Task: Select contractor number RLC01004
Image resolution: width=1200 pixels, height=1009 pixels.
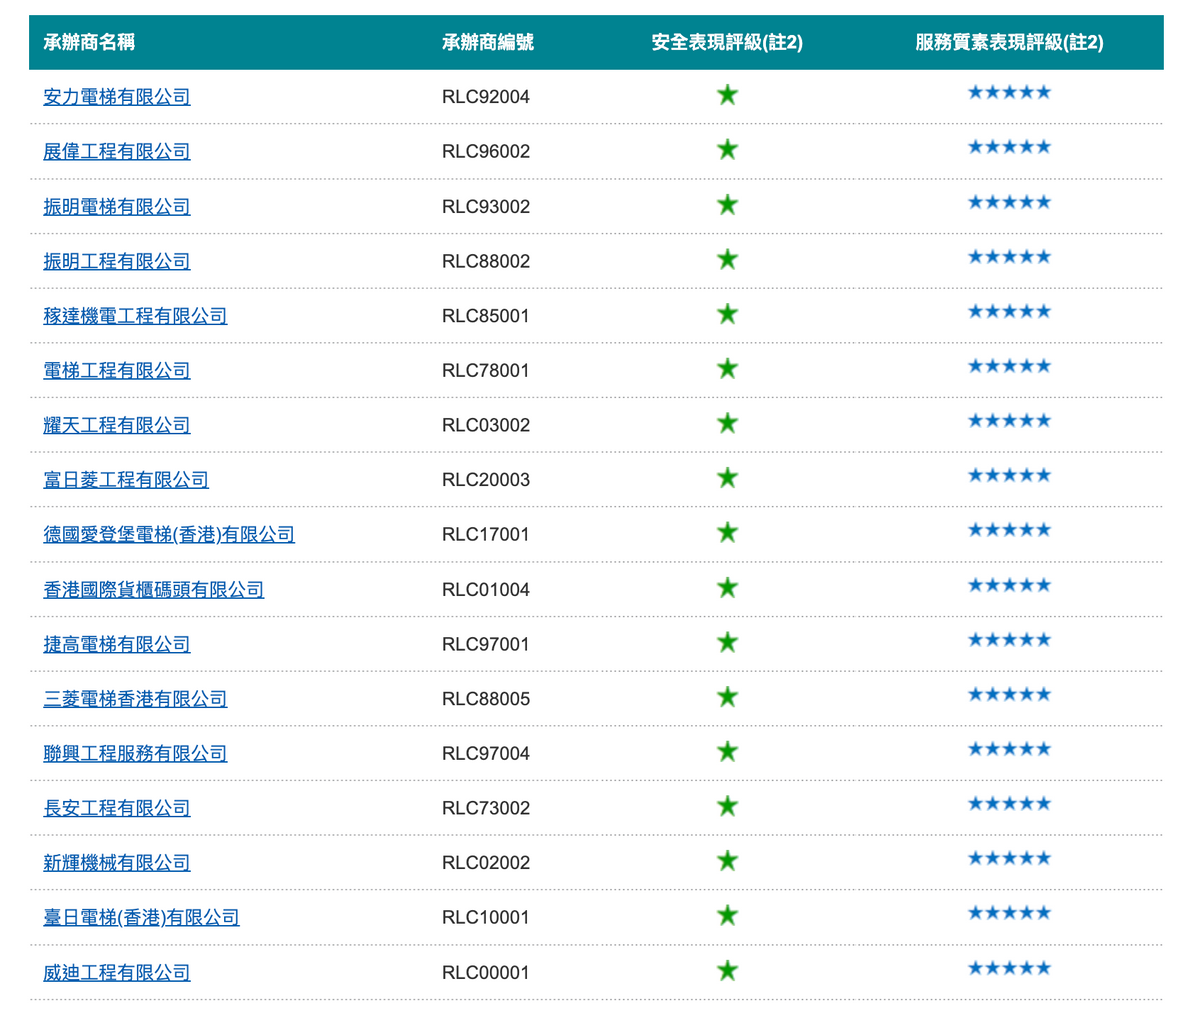Action: pos(486,590)
